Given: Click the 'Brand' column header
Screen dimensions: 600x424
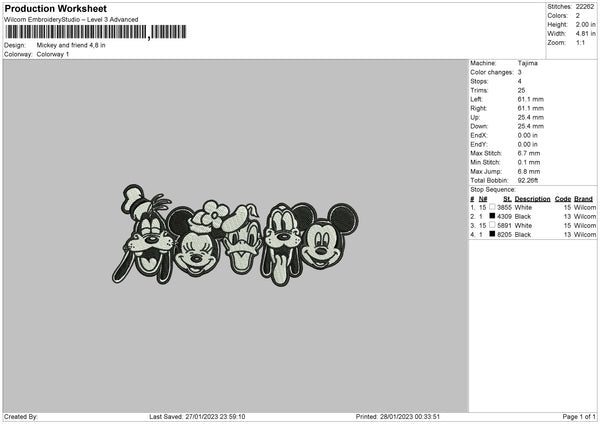Looking at the screenshot, I should pyautogui.click(x=583, y=199).
